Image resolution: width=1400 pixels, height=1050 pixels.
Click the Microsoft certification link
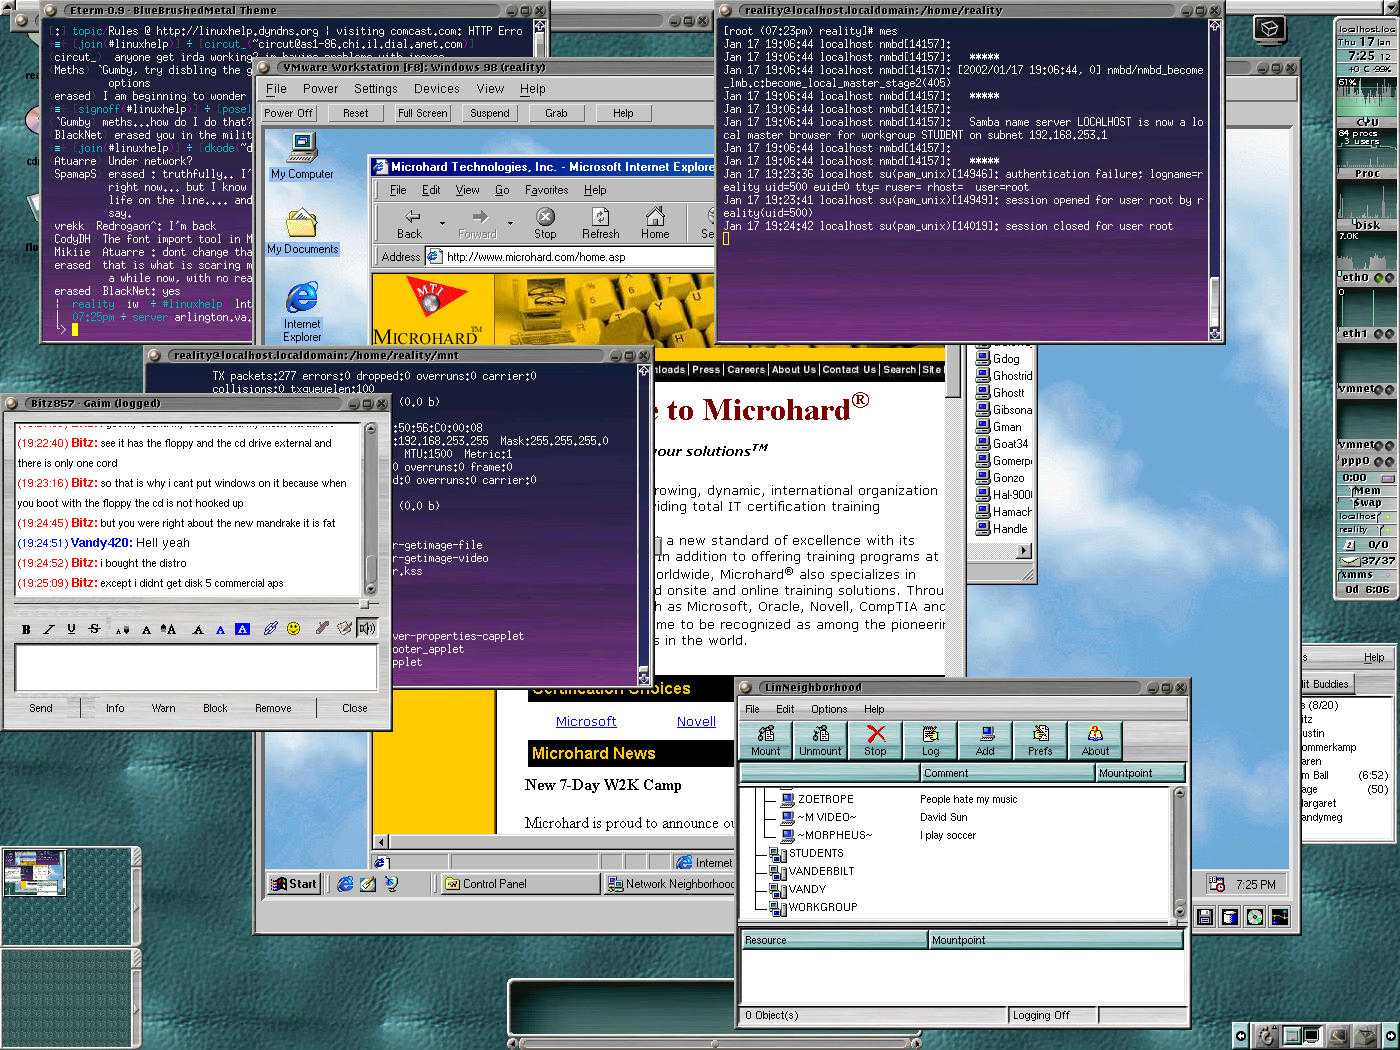586,721
